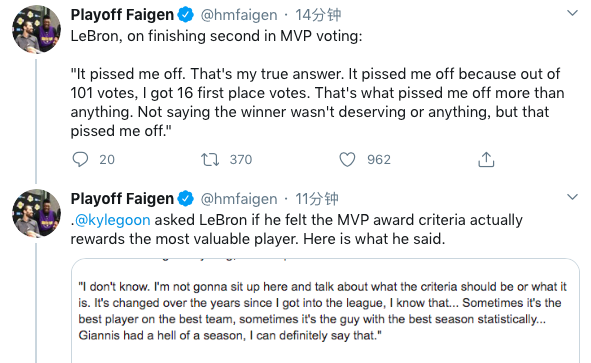This screenshot has width=591, height=363.
Task: Like the tweet with 962 likes
Action: (x=347, y=159)
